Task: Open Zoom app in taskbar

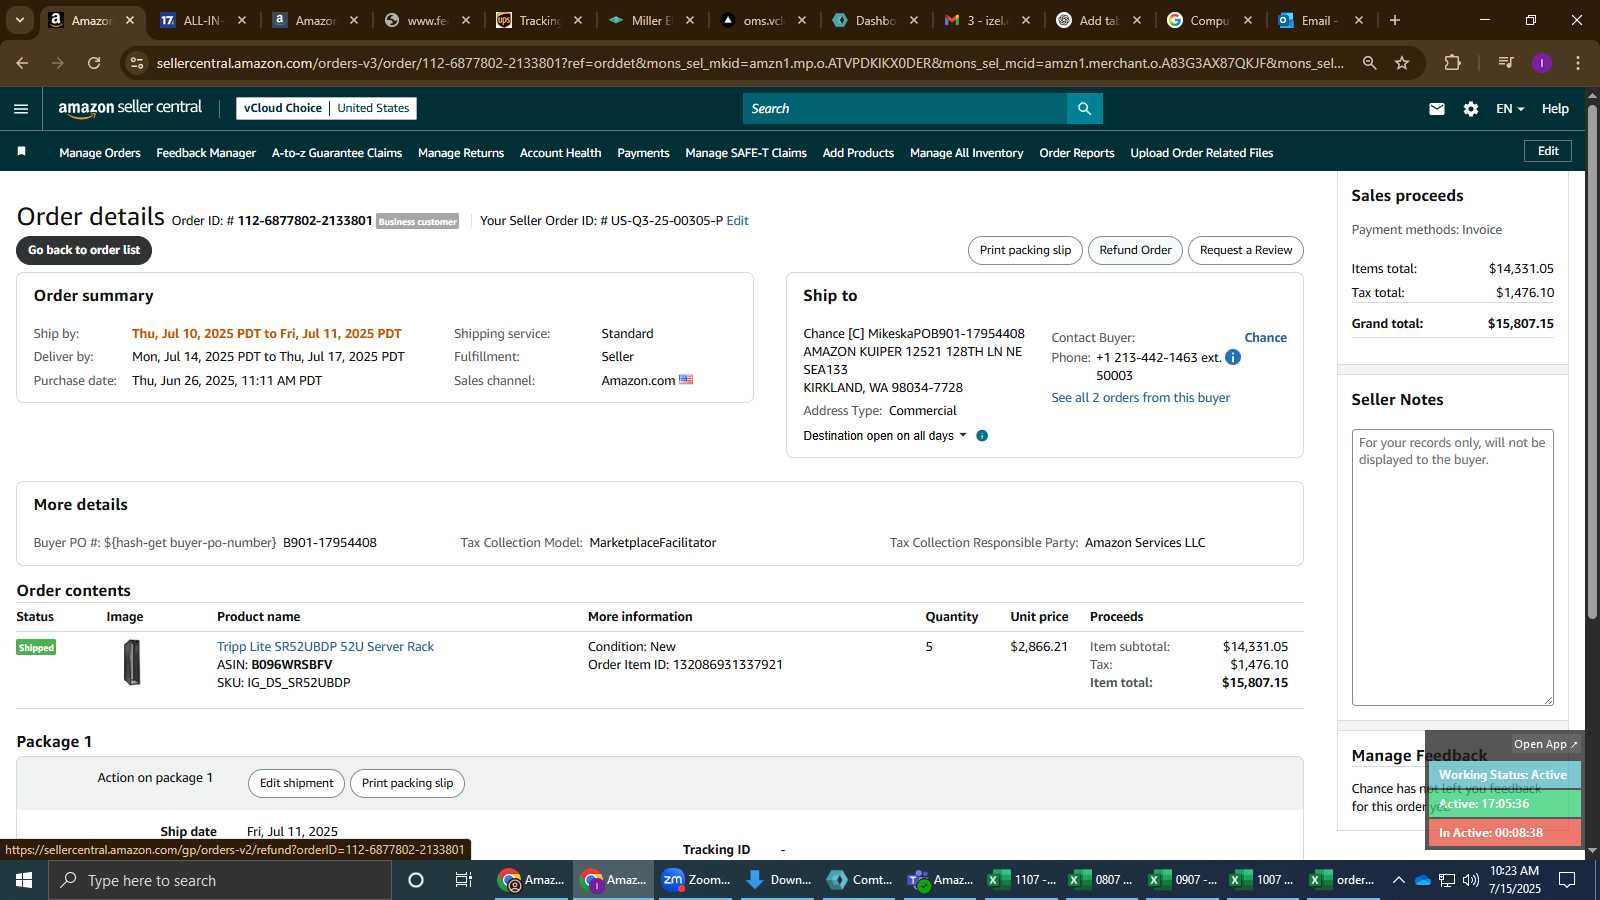Action: pos(696,880)
